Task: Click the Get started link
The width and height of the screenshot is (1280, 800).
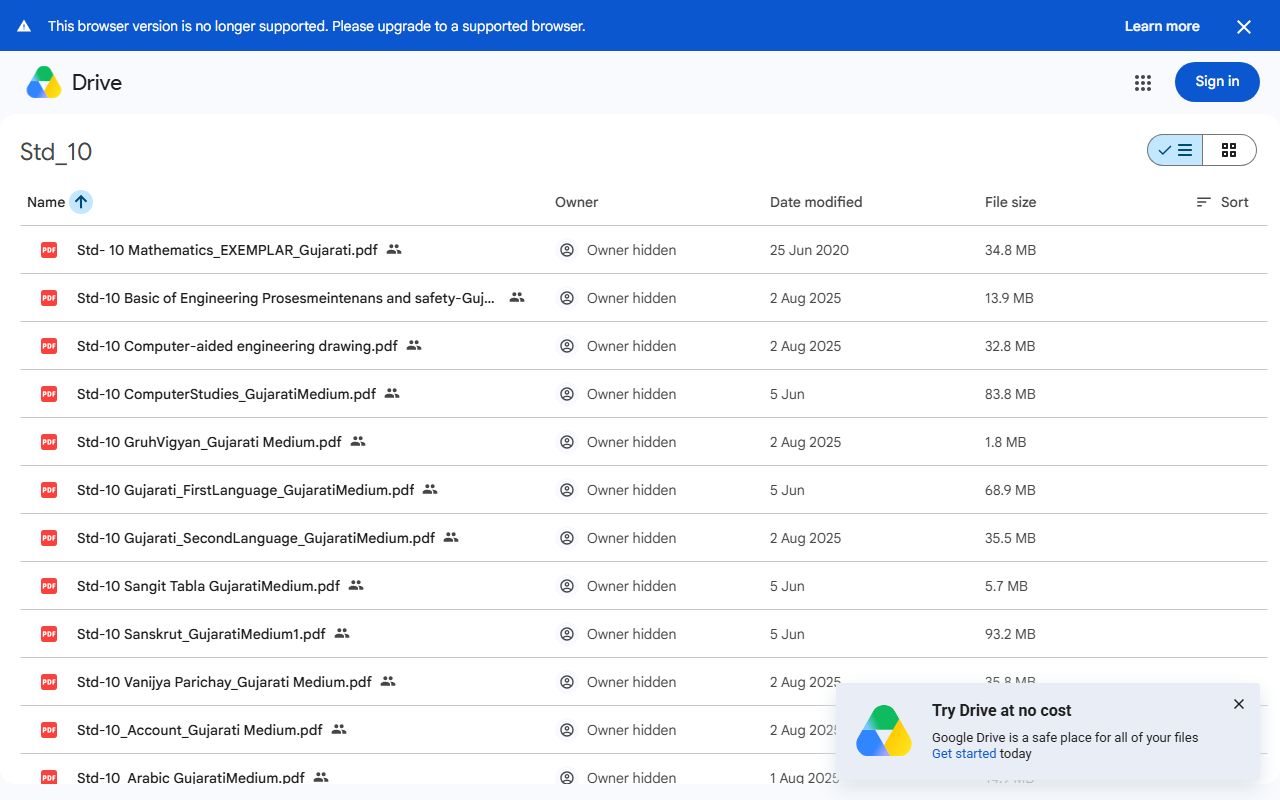Action: click(x=964, y=754)
